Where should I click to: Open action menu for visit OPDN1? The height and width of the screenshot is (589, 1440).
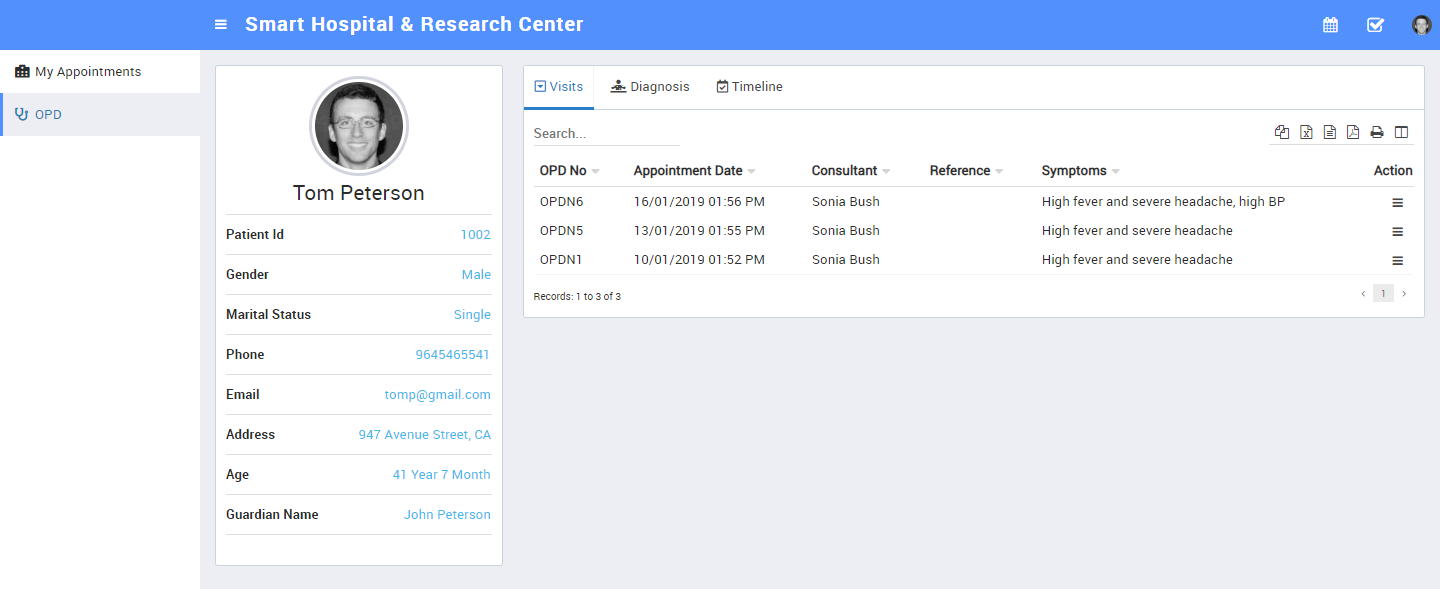1397,261
